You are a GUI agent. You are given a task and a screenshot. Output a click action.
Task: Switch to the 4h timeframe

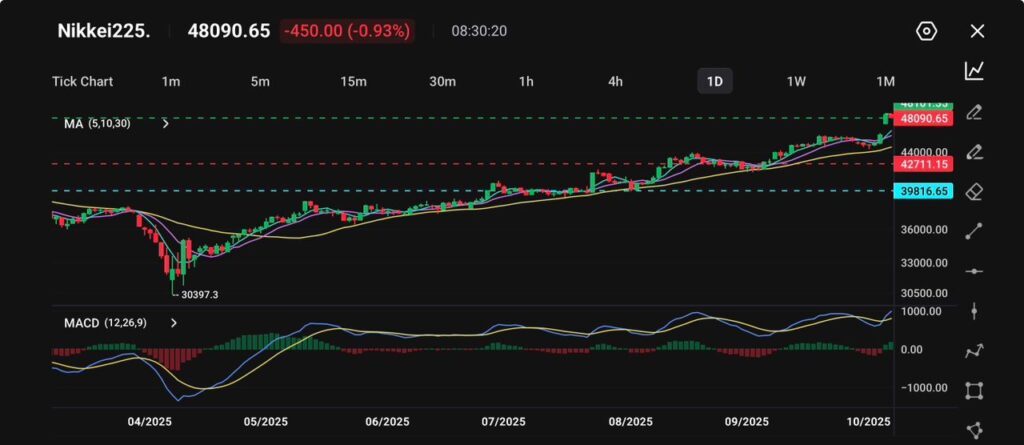[615, 81]
